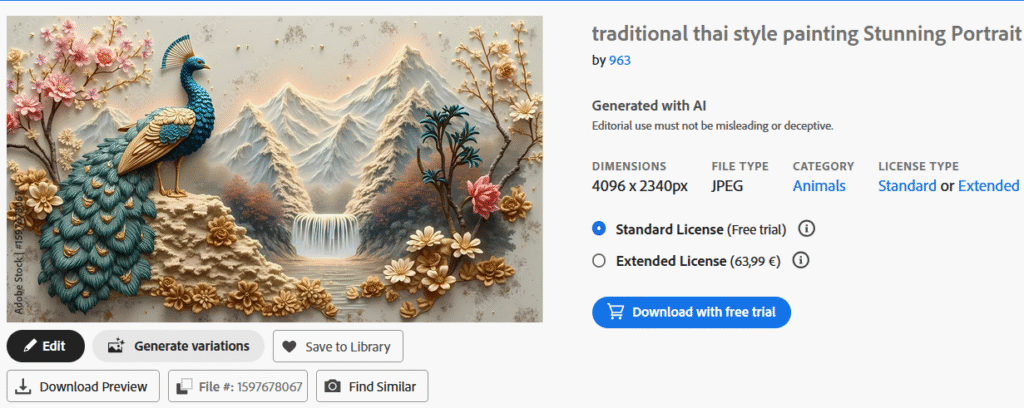The height and width of the screenshot is (408, 1024).
Task: Click the cart icon in download button
Action: (614, 312)
